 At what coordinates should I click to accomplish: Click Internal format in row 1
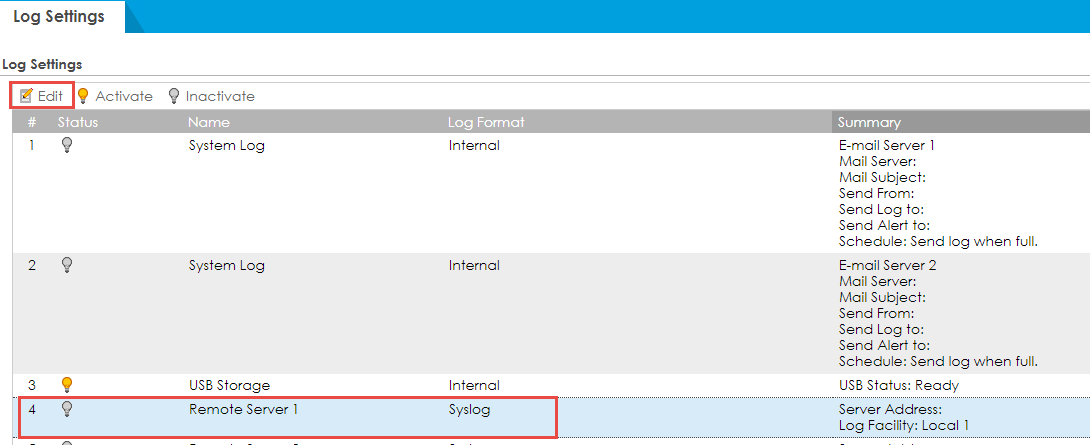(x=474, y=145)
